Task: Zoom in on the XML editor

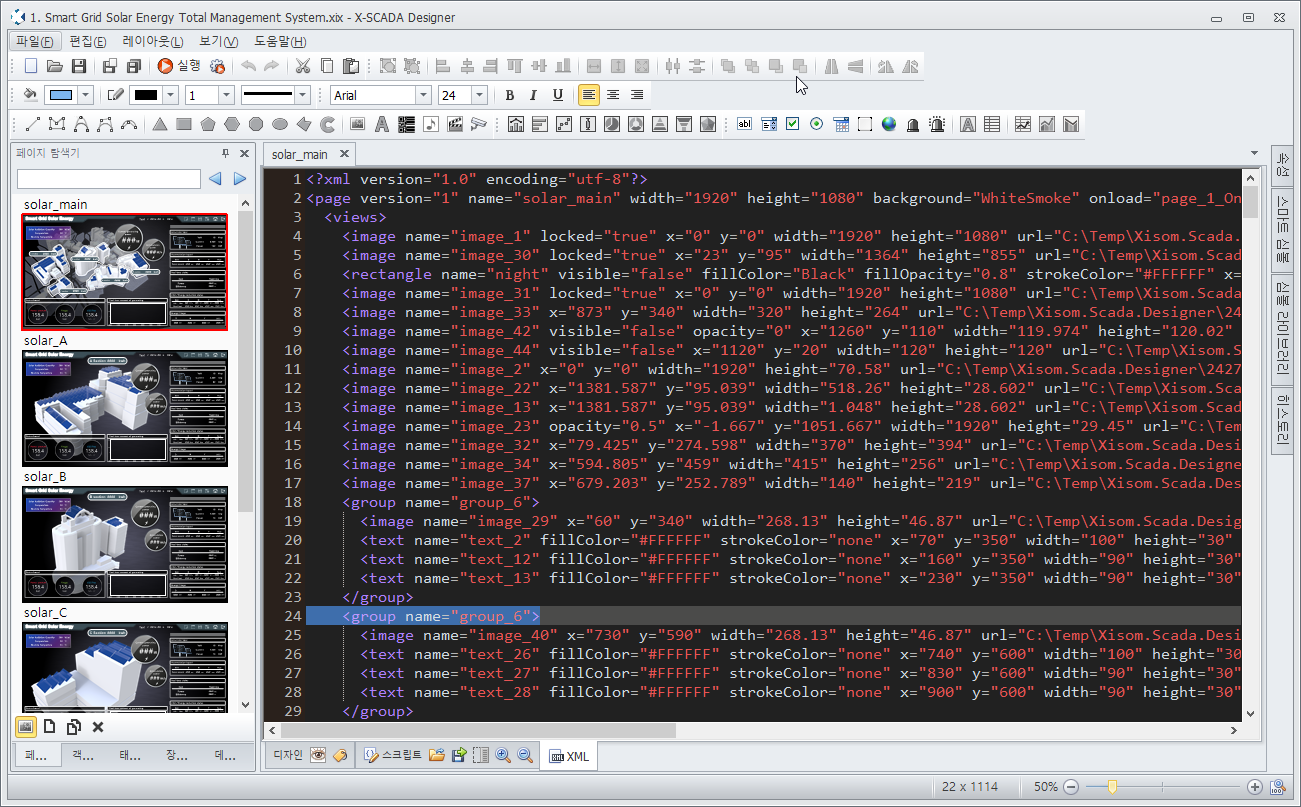Action: [503, 756]
